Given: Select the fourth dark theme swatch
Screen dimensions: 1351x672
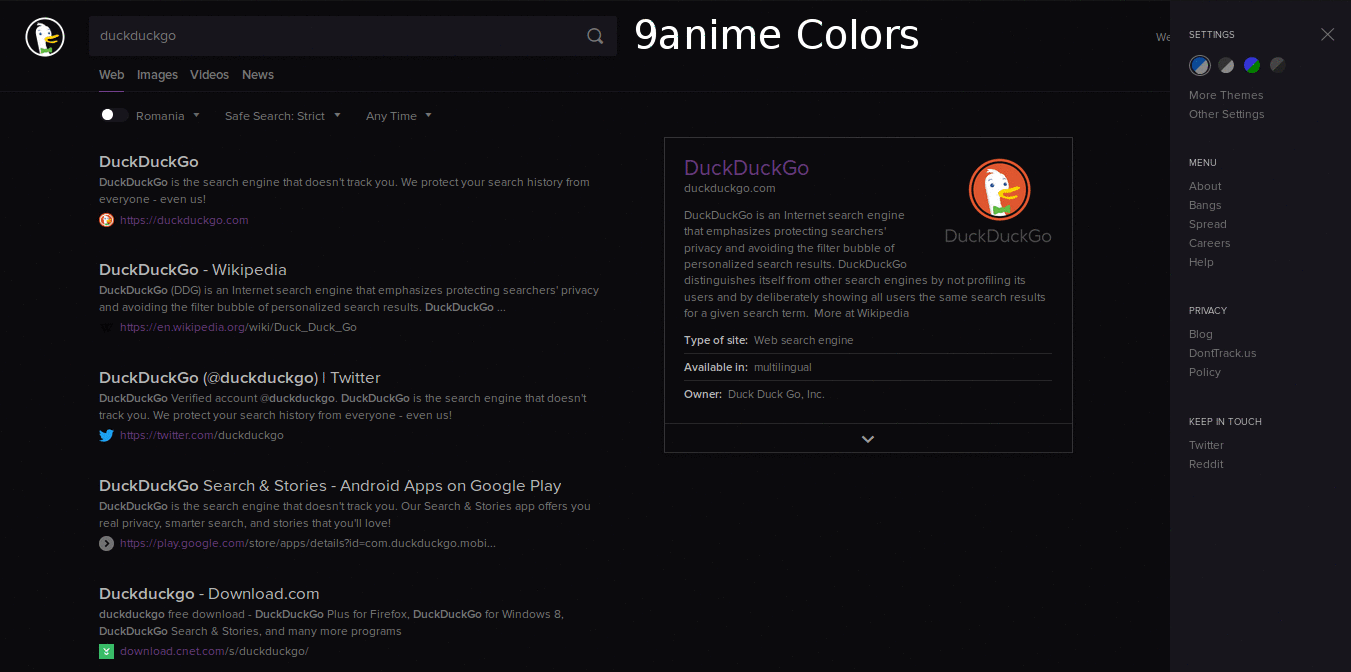Looking at the screenshot, I should (x=1278, y=65).
